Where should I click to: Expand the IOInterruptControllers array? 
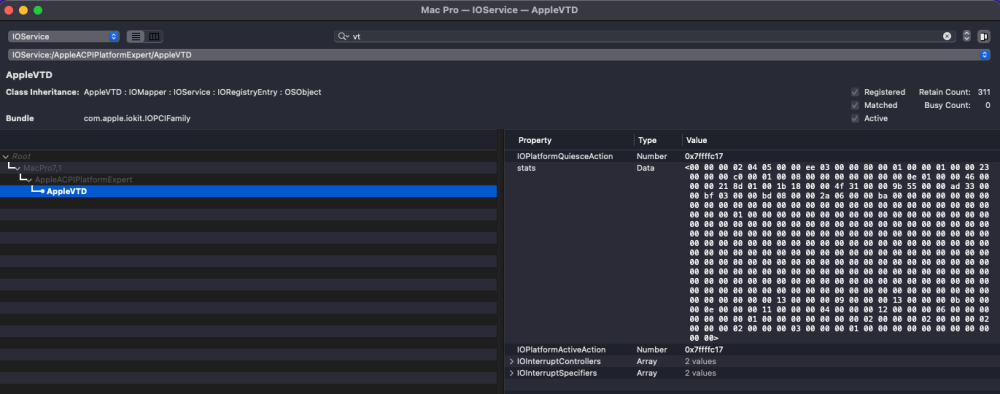[x=511, y=361]
